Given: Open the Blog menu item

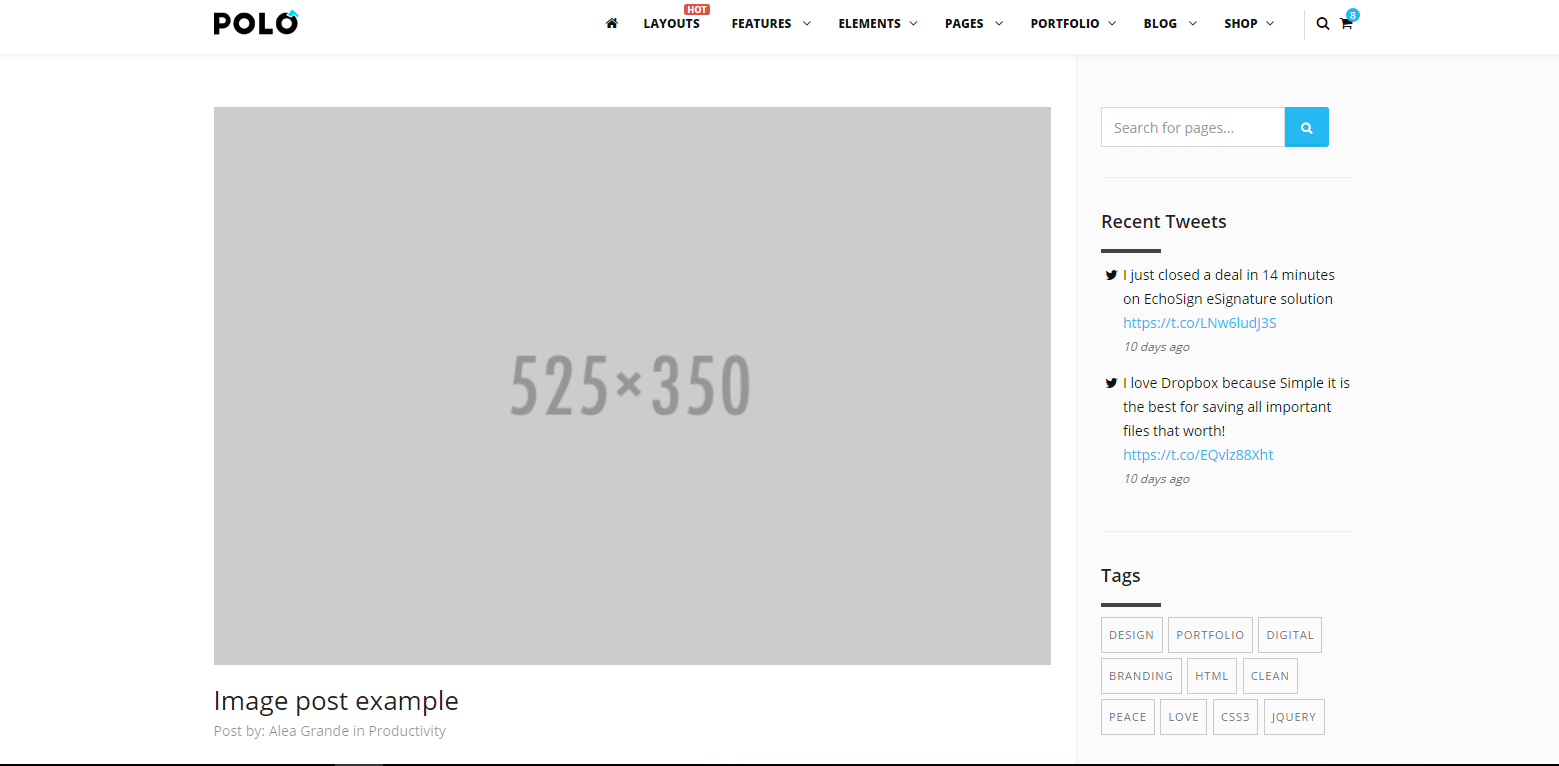Looking at the screenshot, I should pyautogui.click(x=1169, y=23).
